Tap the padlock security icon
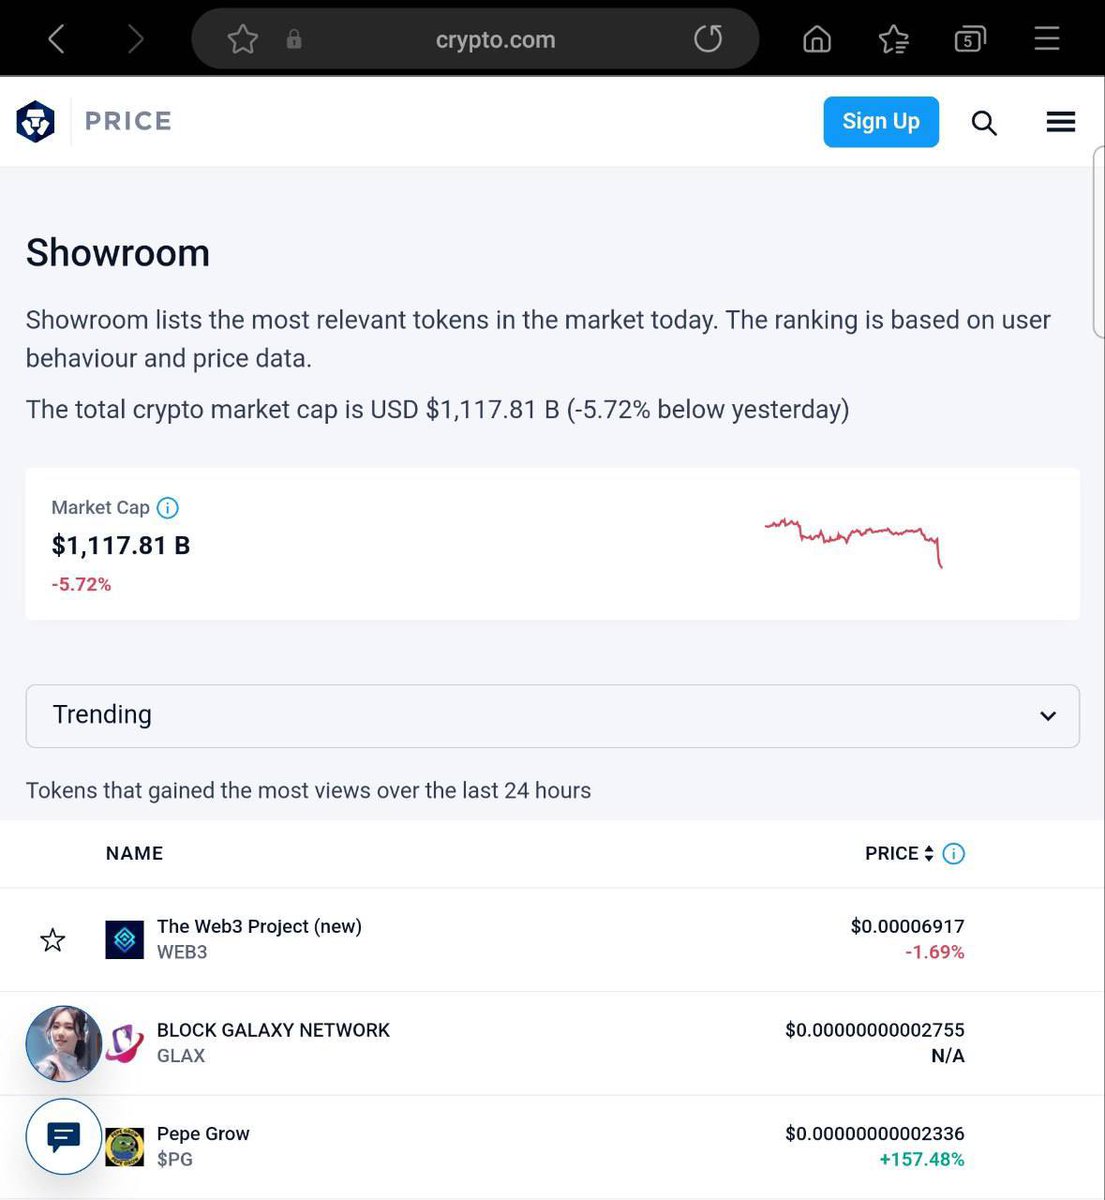The width and height of the screenshot is (1105, 1200). click(x=294, y=40)
